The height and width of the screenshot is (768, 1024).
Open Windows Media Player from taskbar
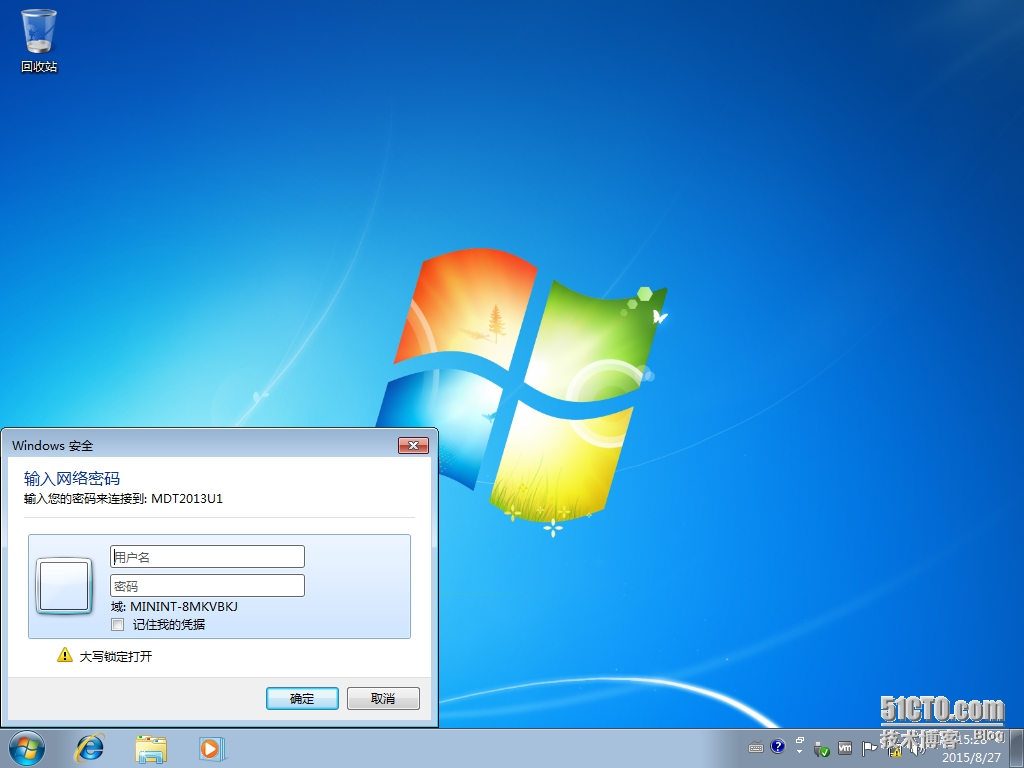pos(212,748)
